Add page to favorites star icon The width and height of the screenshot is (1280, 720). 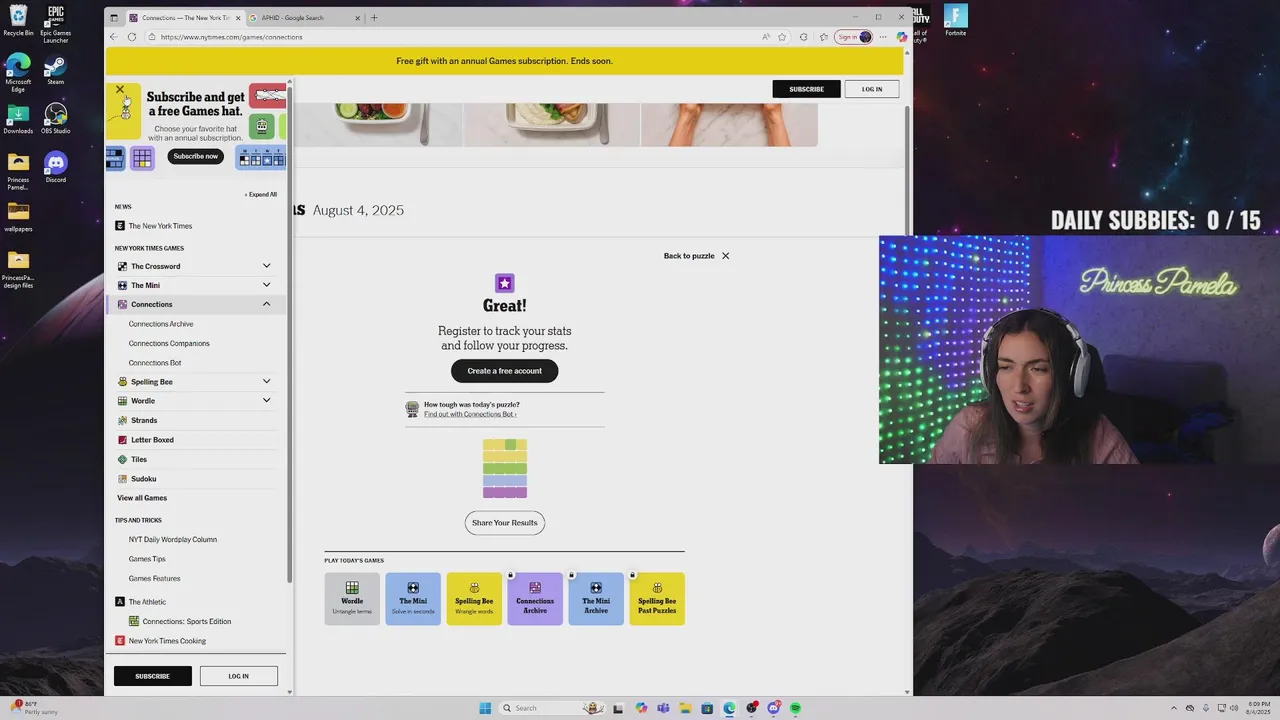[x=782, y=37]
